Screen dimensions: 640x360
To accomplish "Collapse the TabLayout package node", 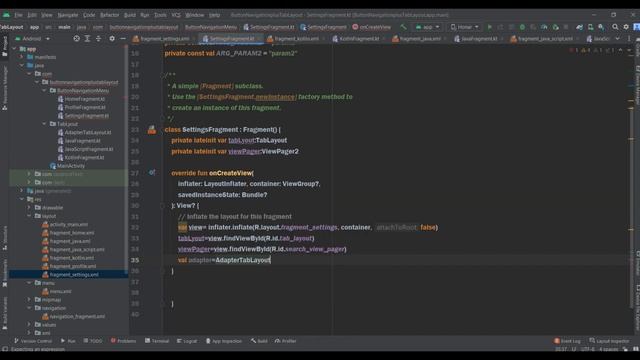I will (44, 124).
